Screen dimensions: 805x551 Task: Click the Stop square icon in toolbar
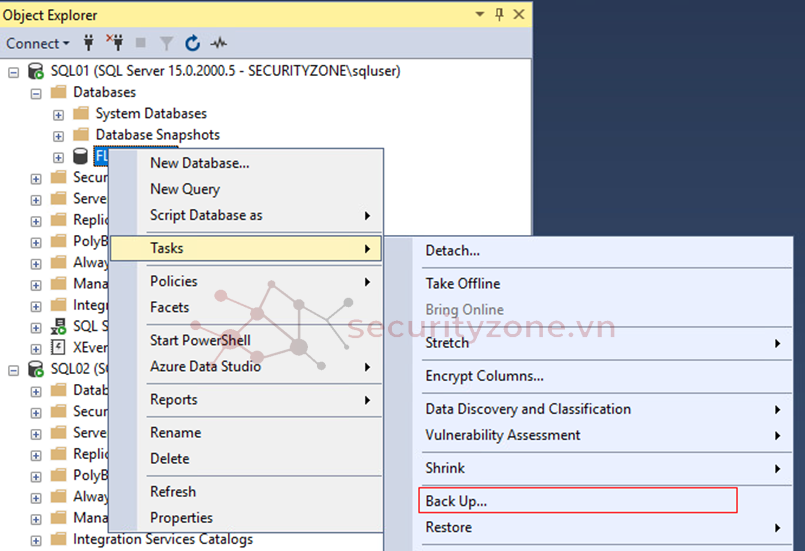click(140, 43)
